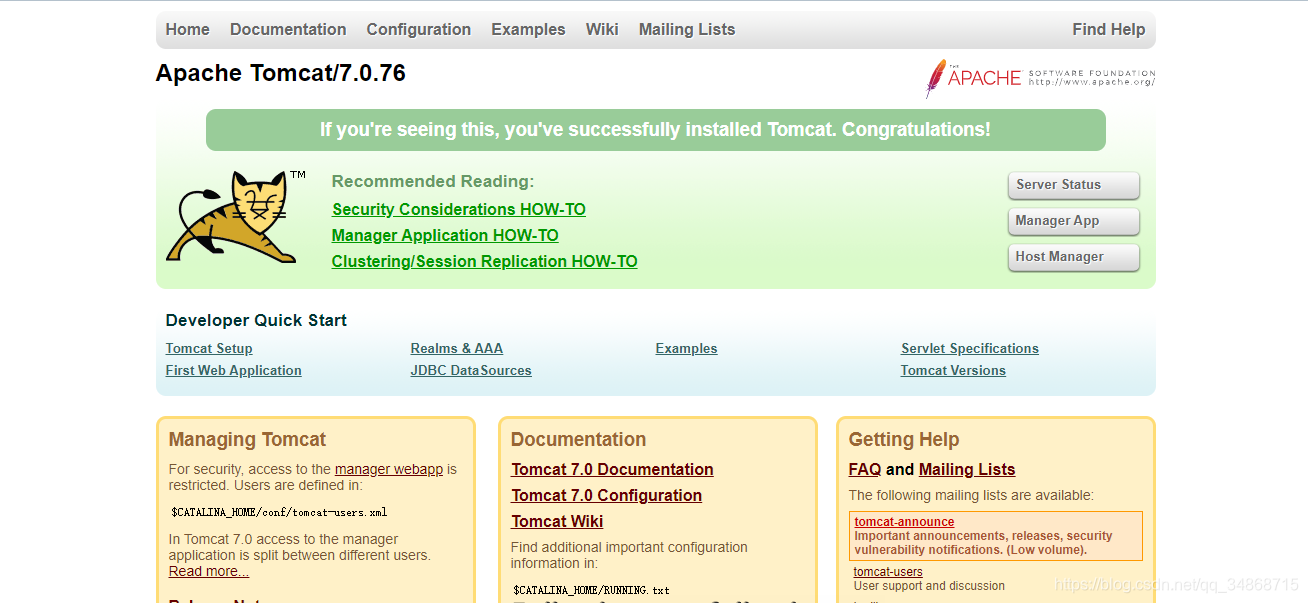The height and width of the screenshot is (603, 1308).
Task: Open the Mailing Lists link under Getting Help
Action: coord(967,469)
